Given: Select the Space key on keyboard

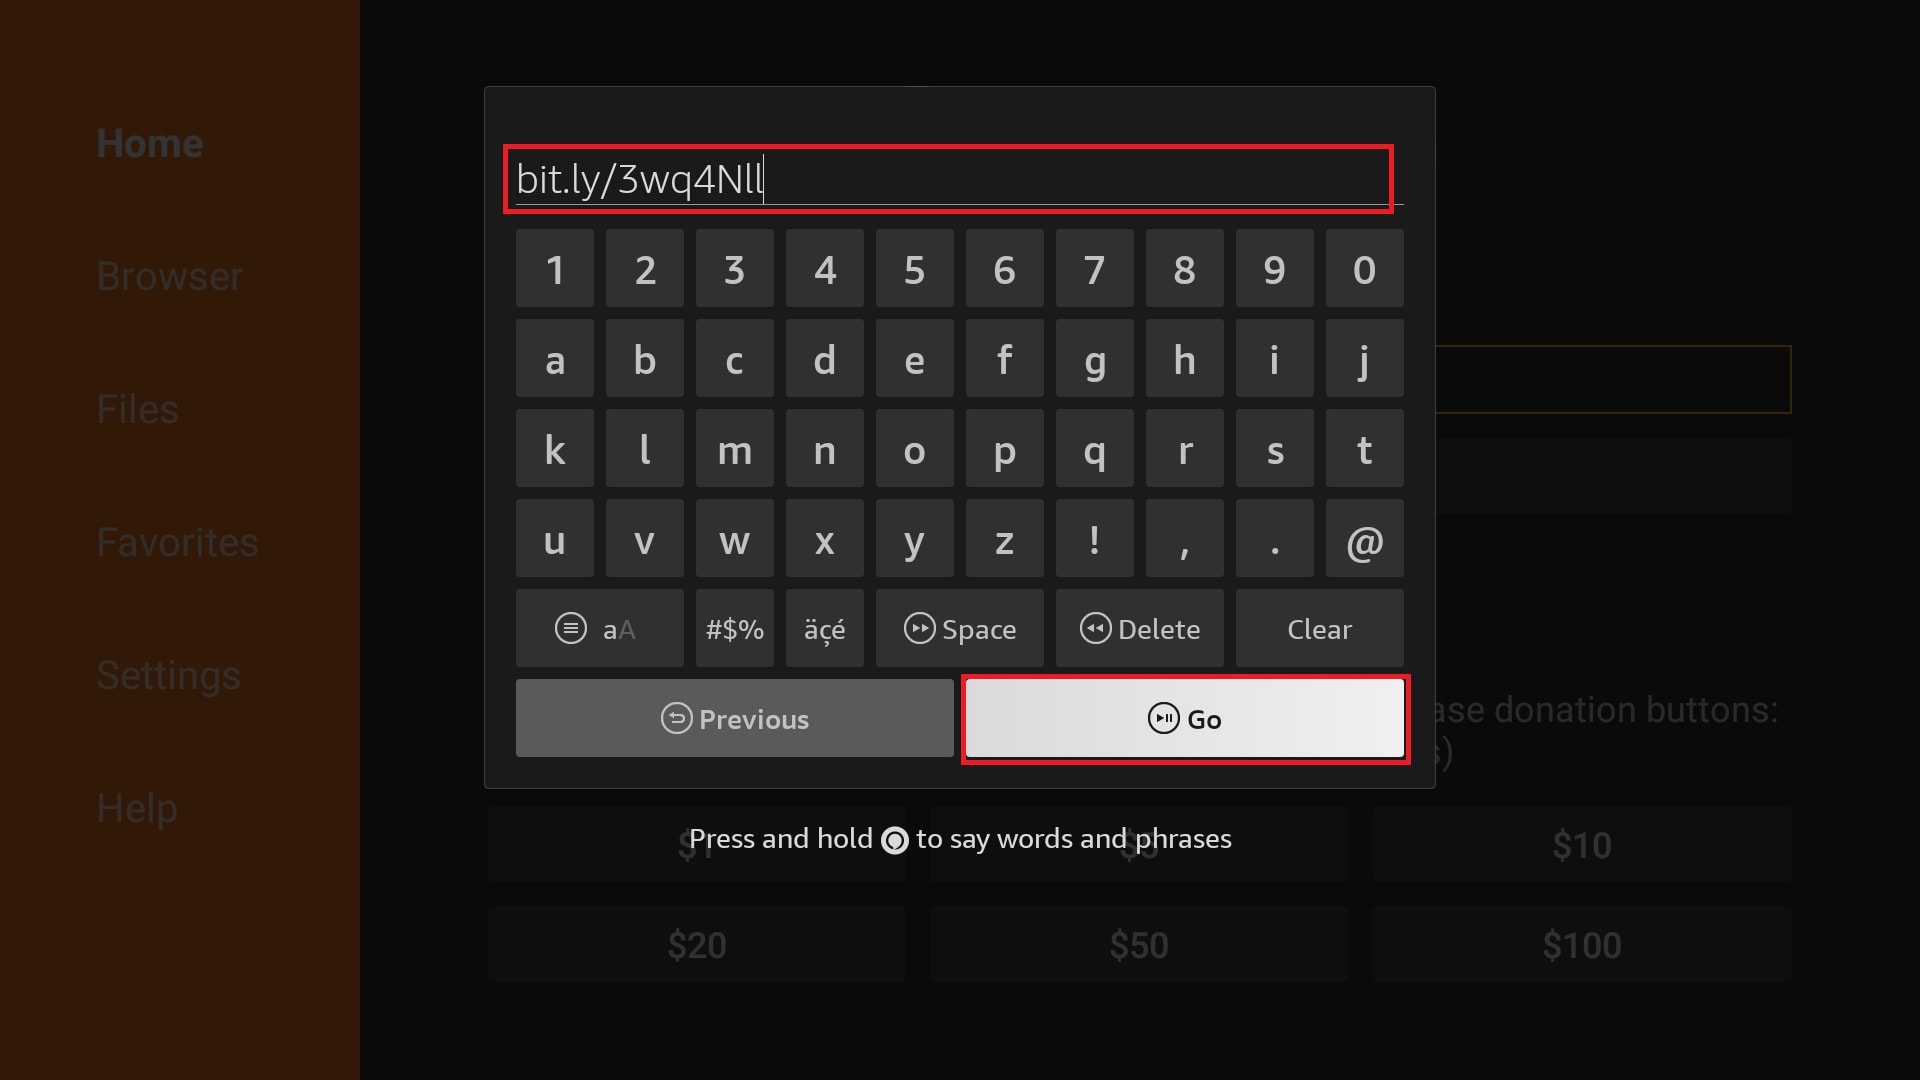Looking at the screenshot, I should coord(960,628).
